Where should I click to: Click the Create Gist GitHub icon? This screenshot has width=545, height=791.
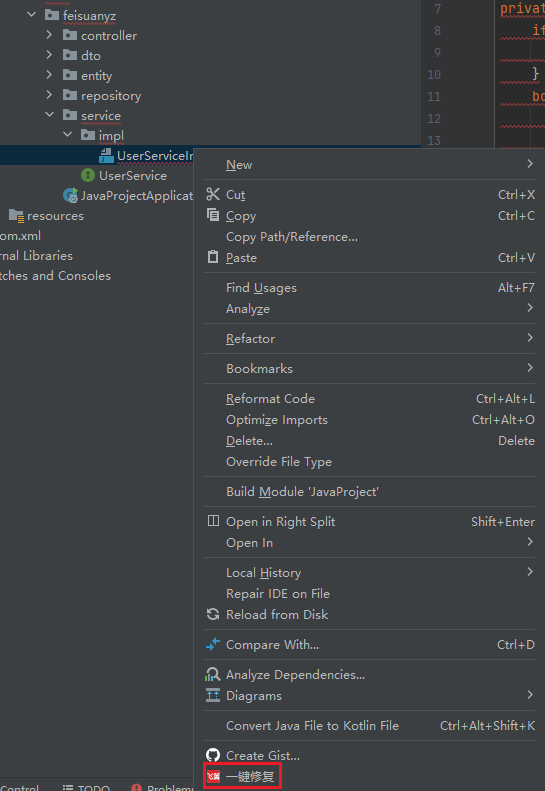tap(213, 755)
